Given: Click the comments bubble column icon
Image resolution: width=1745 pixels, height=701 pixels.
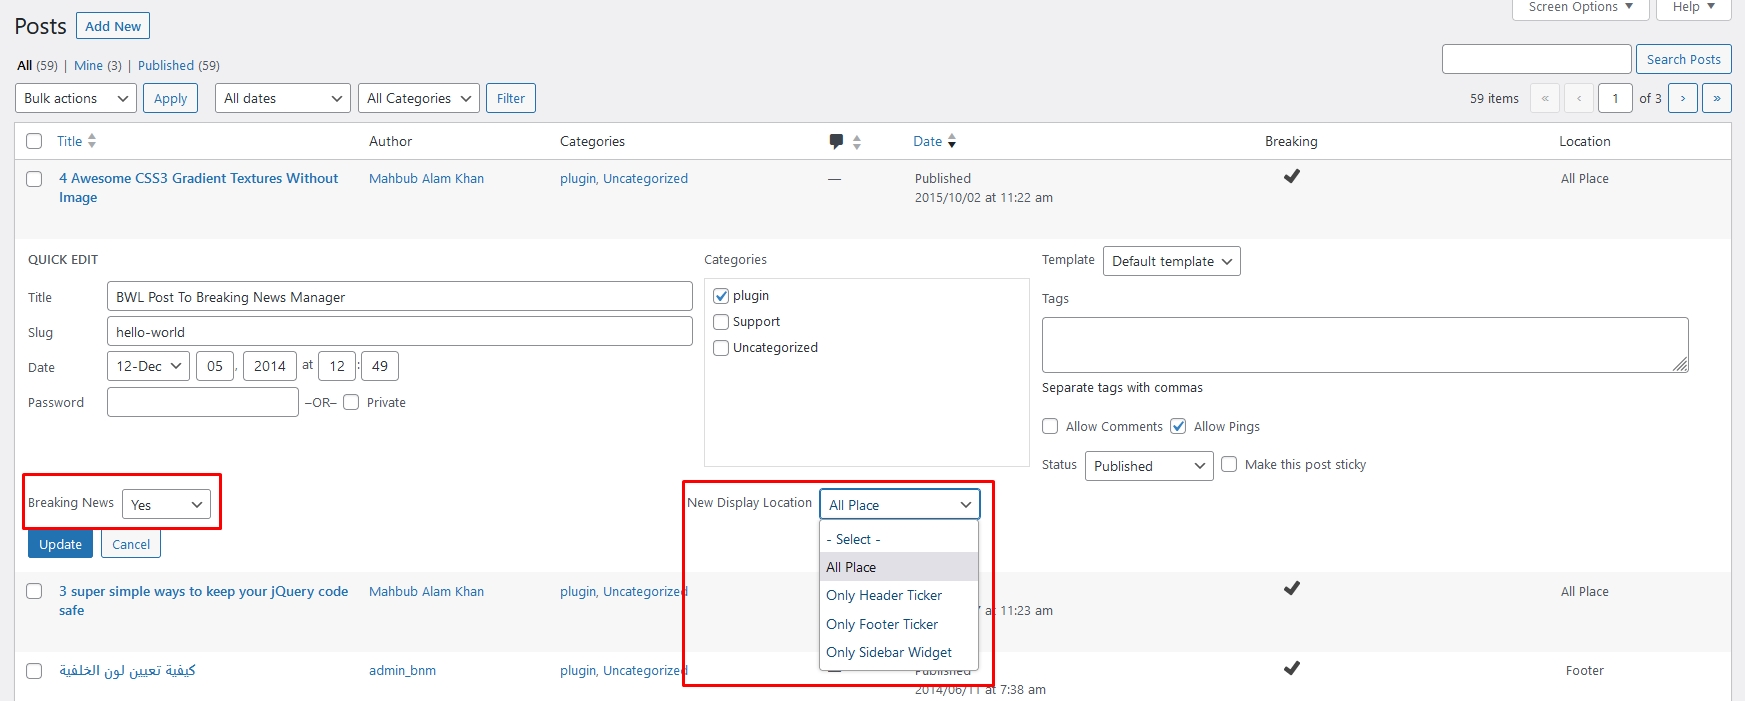Looking at the screenshot, I should tap(836, 141).
